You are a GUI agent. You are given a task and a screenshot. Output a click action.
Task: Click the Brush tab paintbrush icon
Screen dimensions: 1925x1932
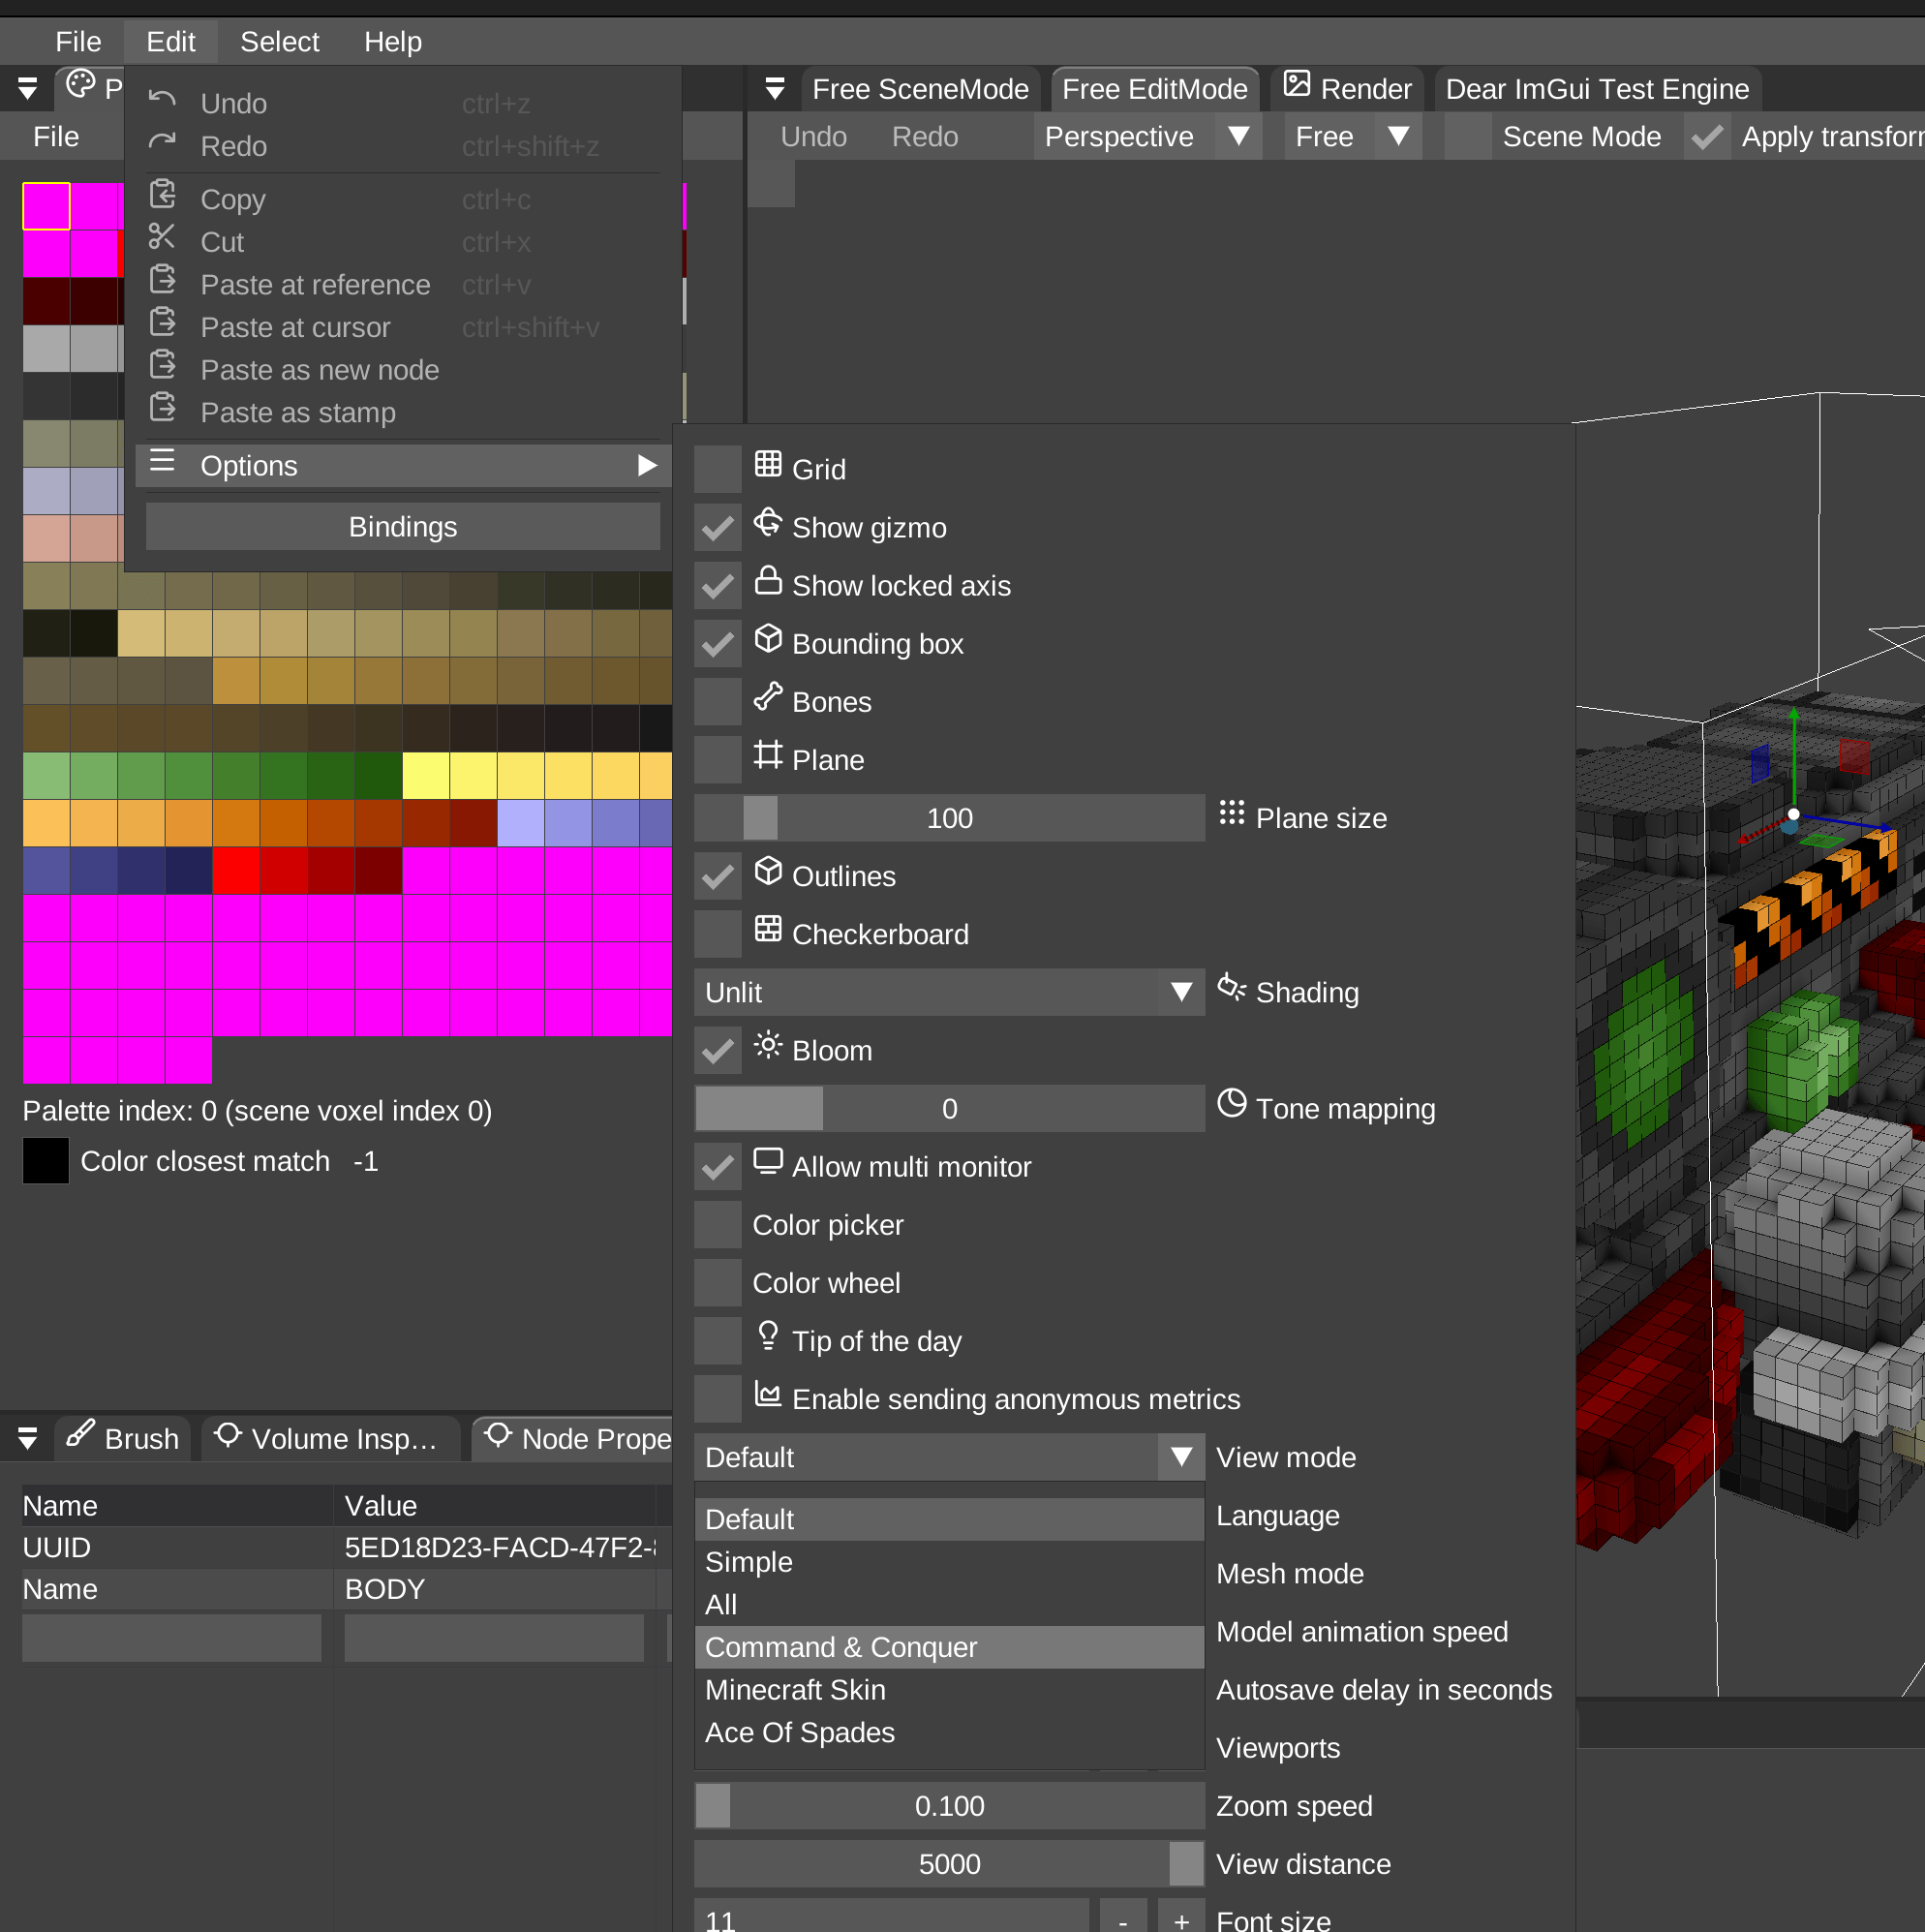tap(81, 1434)
